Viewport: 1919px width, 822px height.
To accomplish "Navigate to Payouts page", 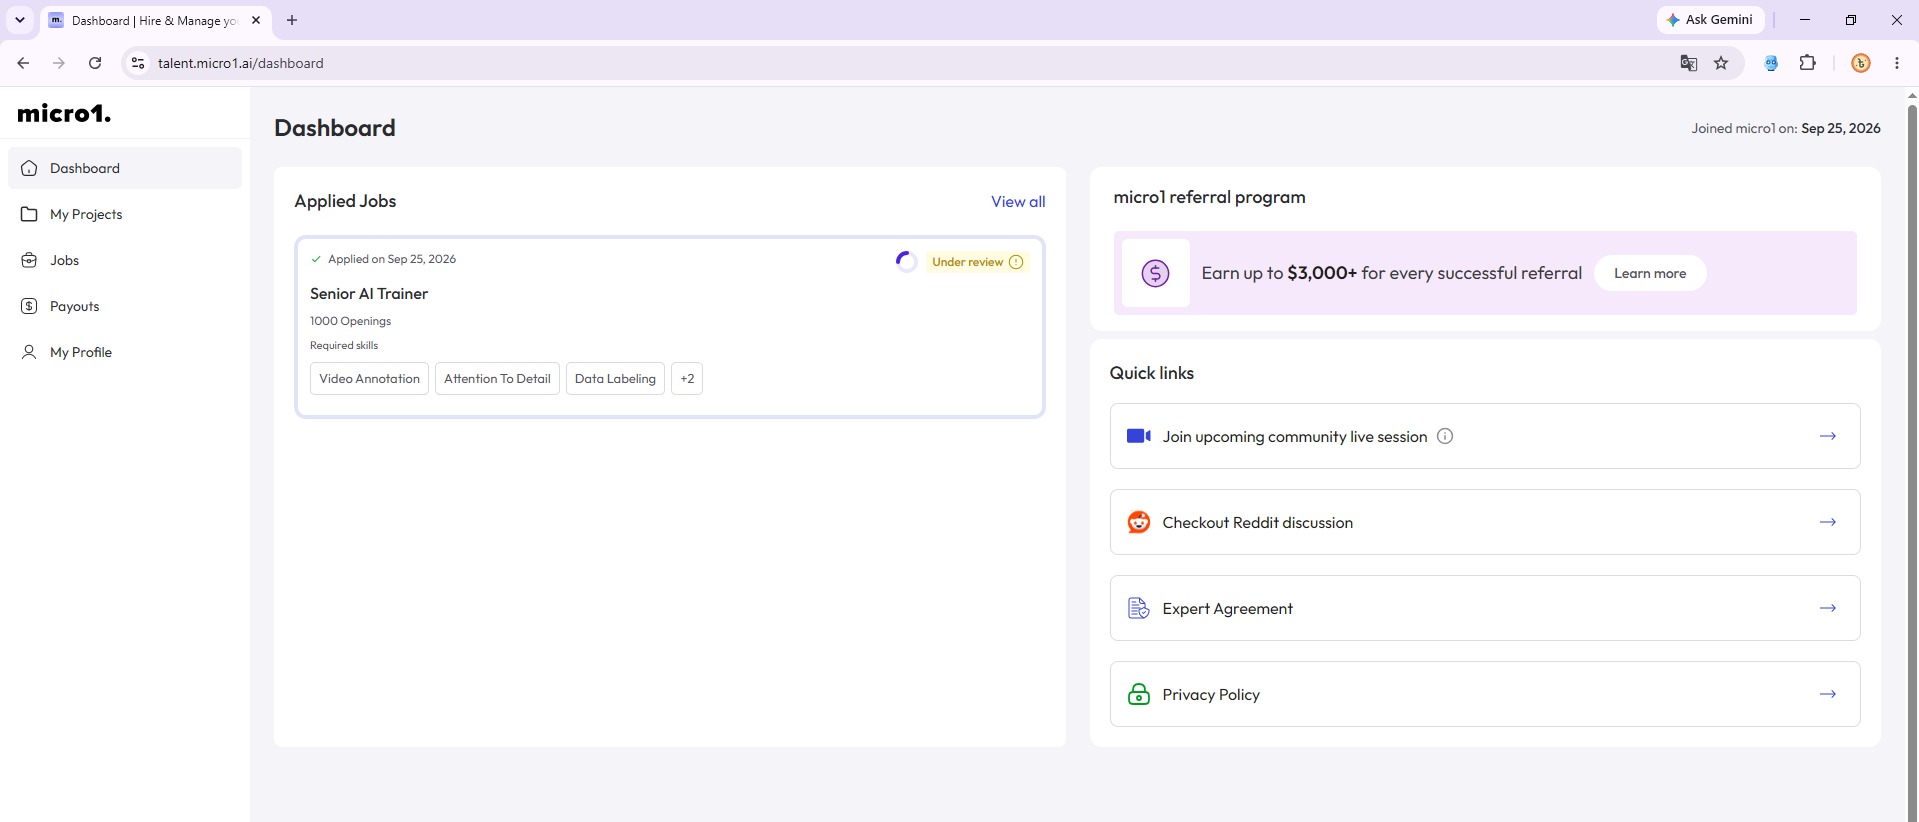I will [x=125, y=306].
